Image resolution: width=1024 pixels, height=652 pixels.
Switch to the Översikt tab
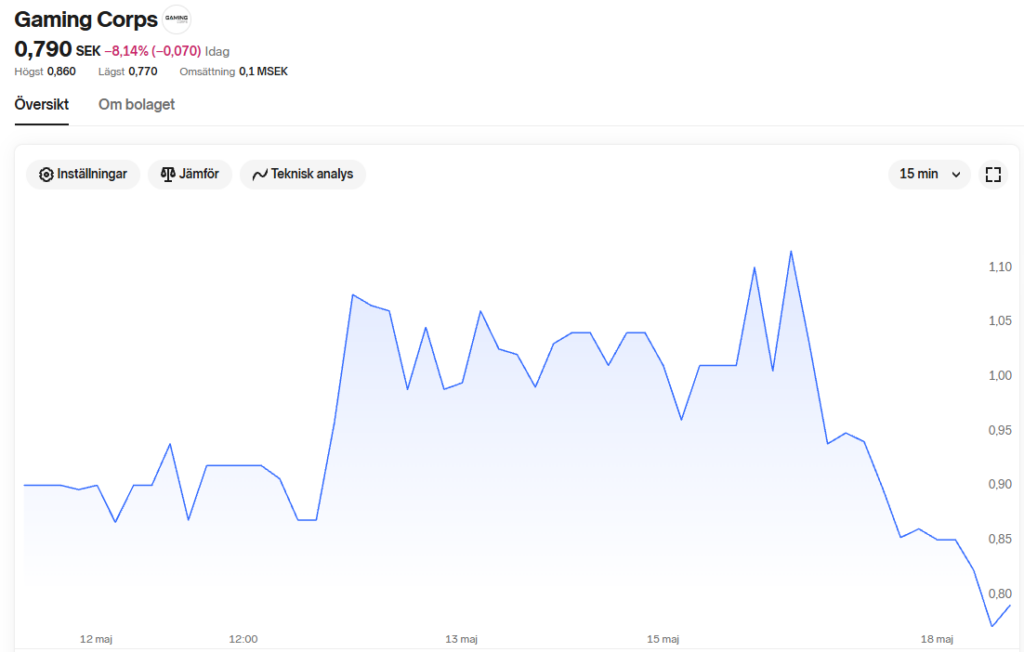[42, 105]
